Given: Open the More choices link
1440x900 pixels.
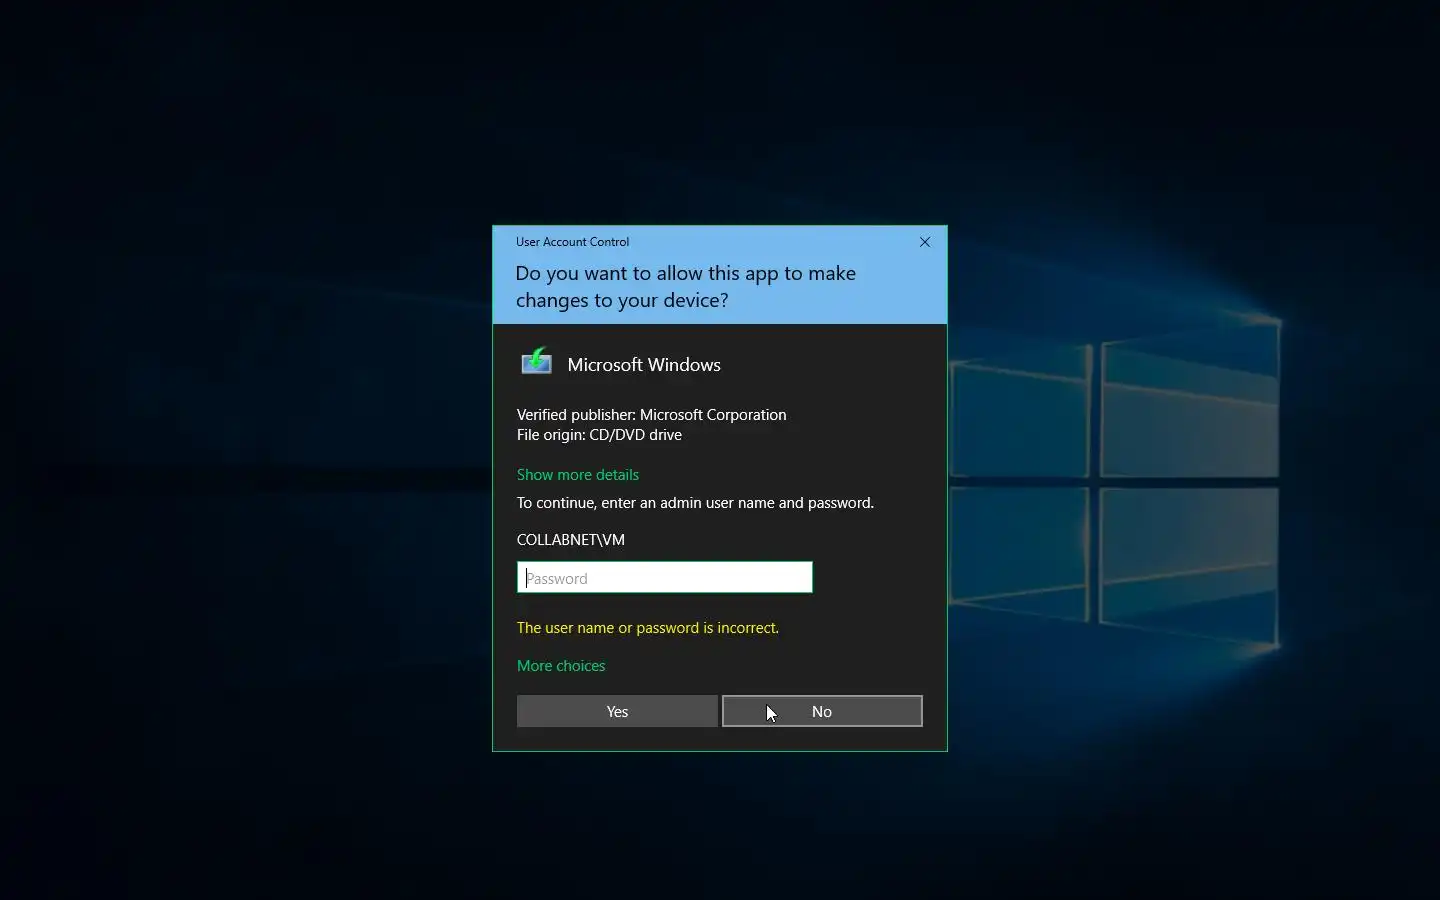Looking at the screenshot, I should tap(561, 666).
